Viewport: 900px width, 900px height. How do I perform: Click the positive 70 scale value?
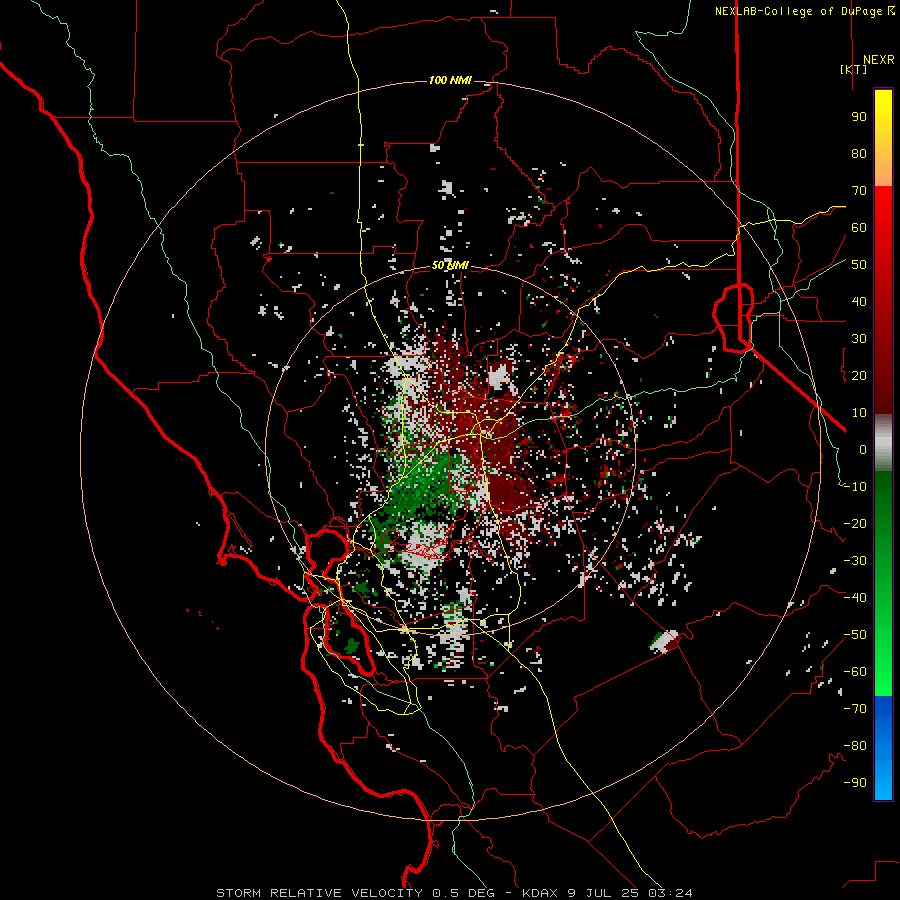859,191
